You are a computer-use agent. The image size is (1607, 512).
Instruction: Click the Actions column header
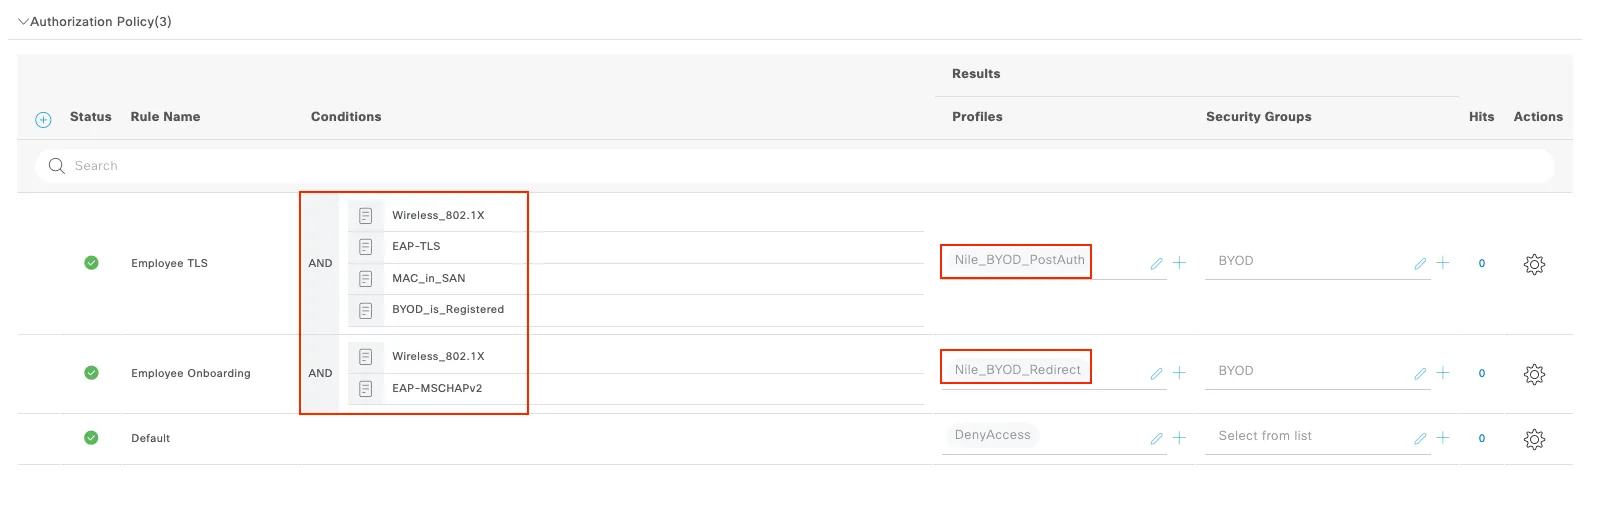(1538, 117)
